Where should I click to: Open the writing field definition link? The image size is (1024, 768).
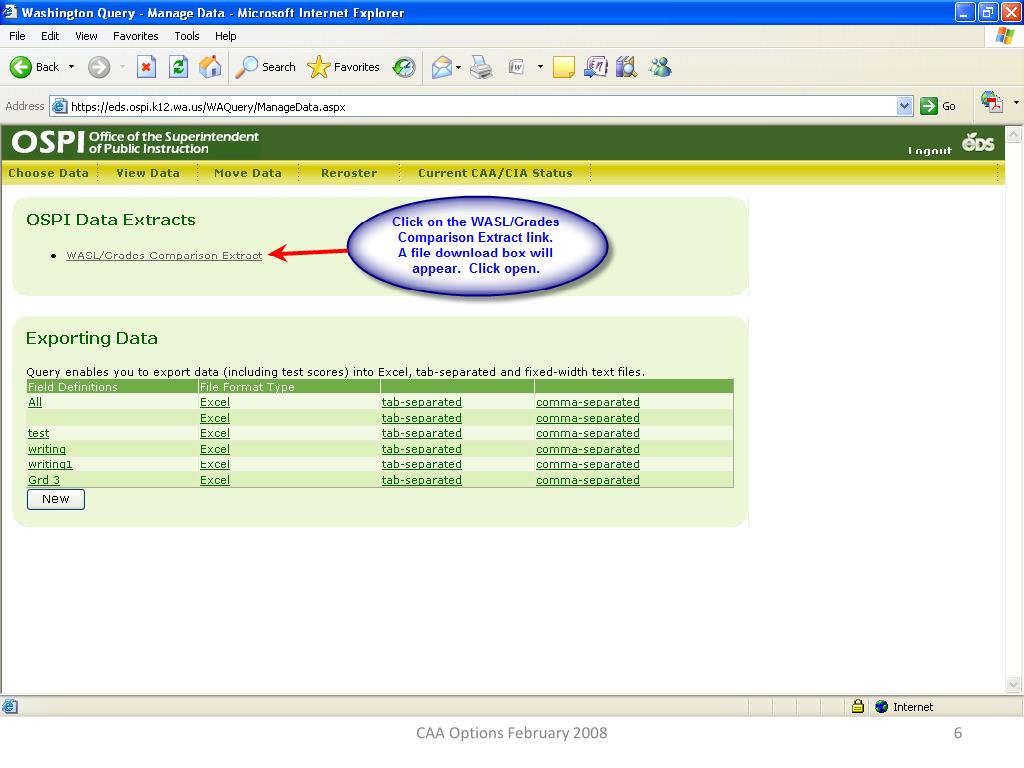46,449
